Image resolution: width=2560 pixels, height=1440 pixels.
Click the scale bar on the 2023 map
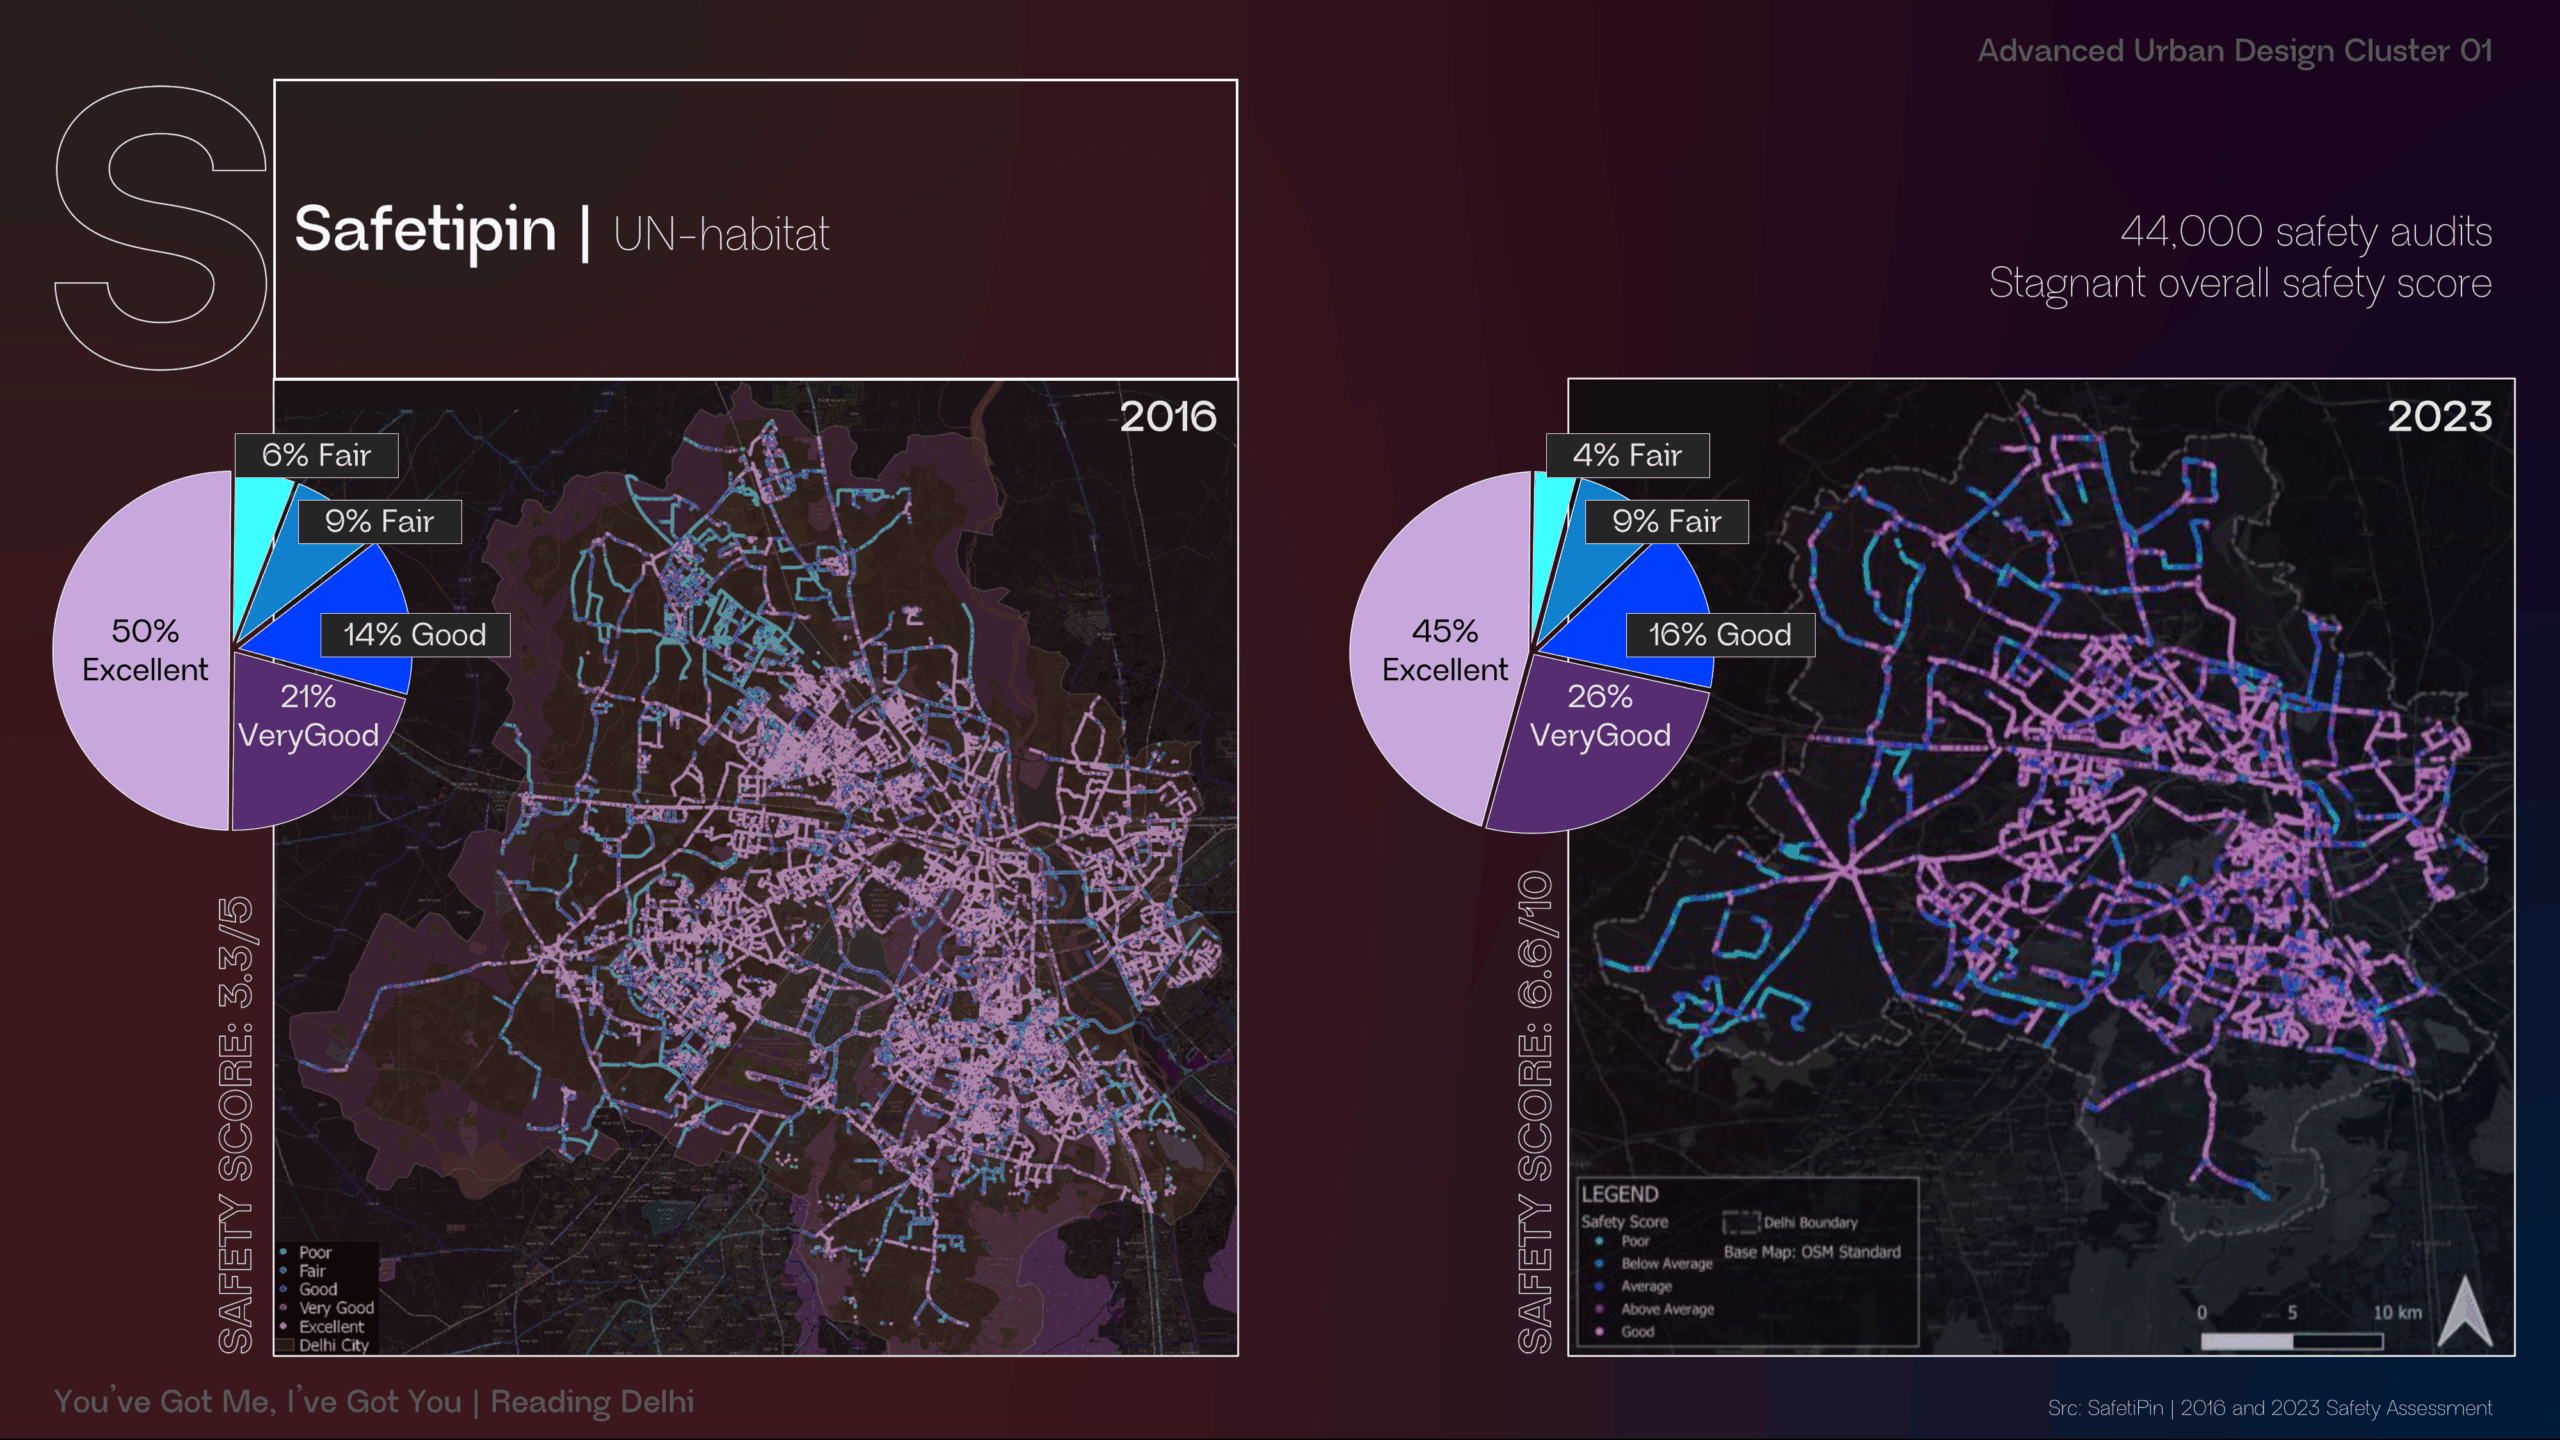point(2292,1341)
